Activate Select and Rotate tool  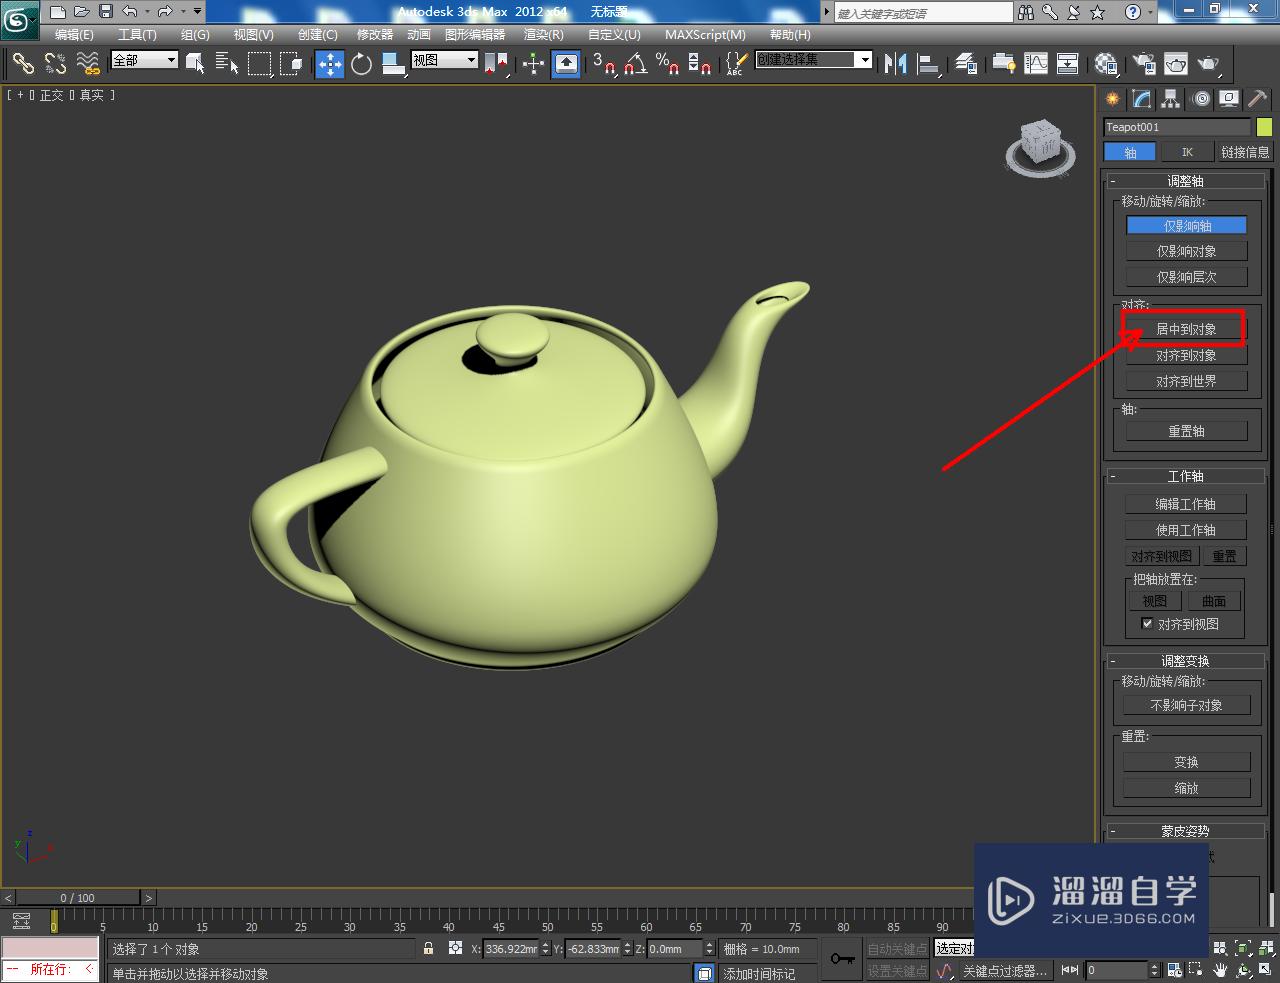362,64
